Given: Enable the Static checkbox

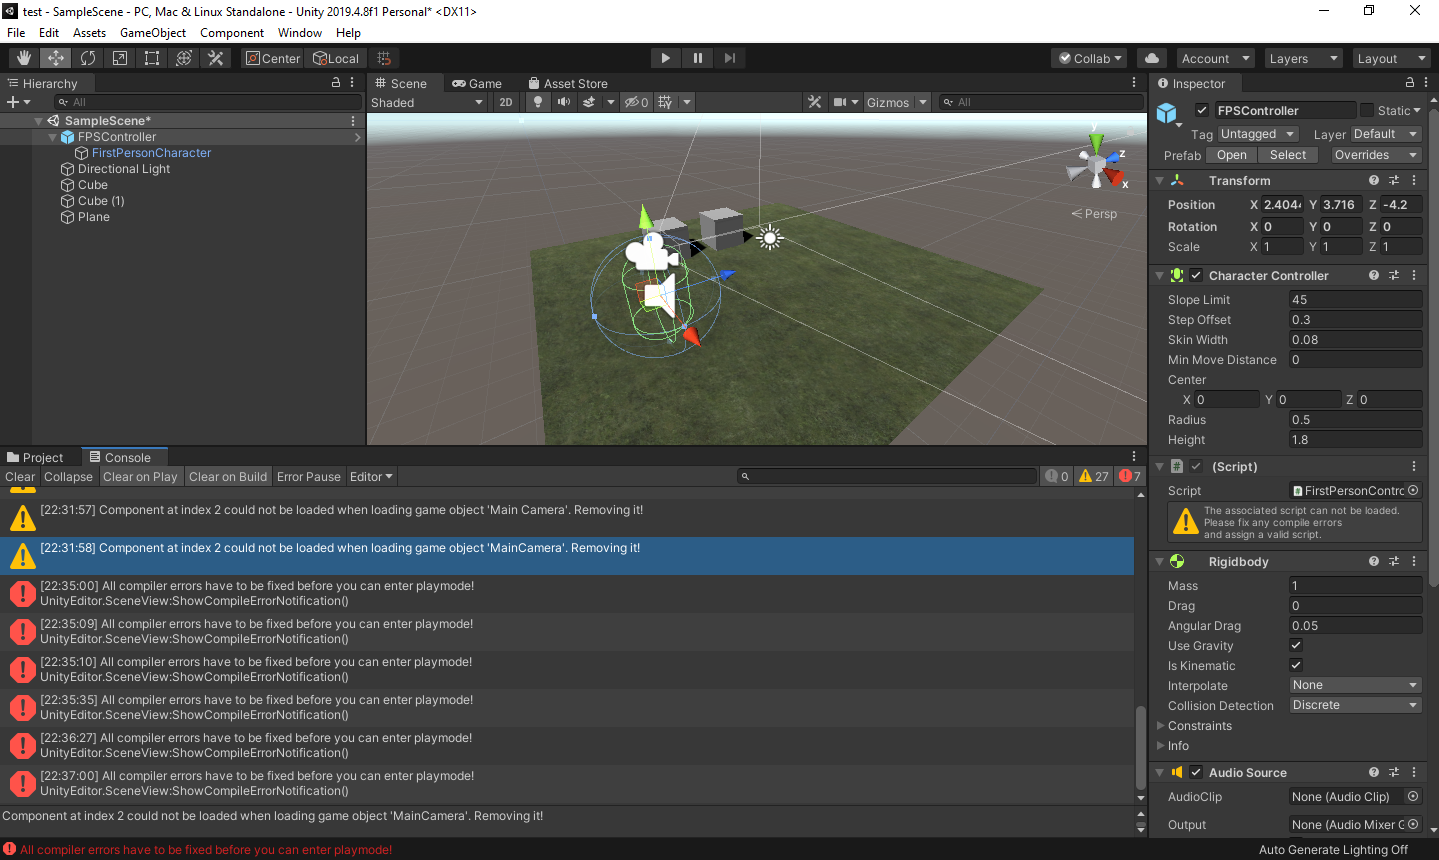Looking at the screenshot, I should pos(1367,110).
